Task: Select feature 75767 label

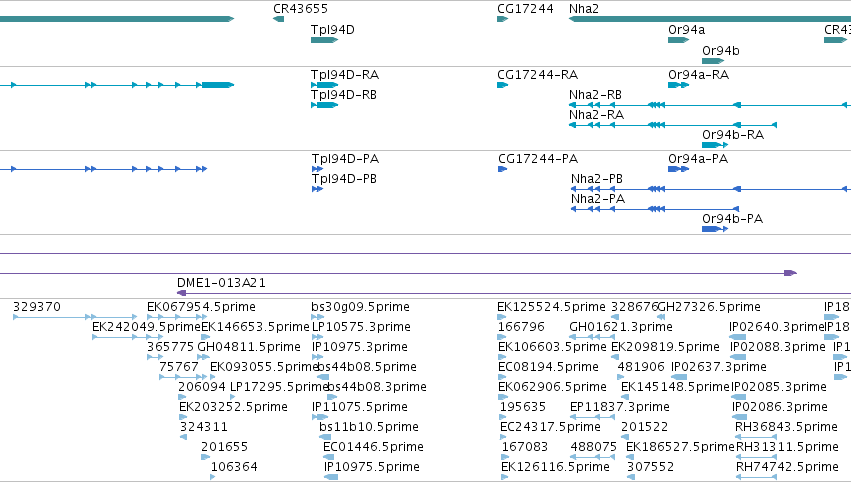Action: (179, 367)
